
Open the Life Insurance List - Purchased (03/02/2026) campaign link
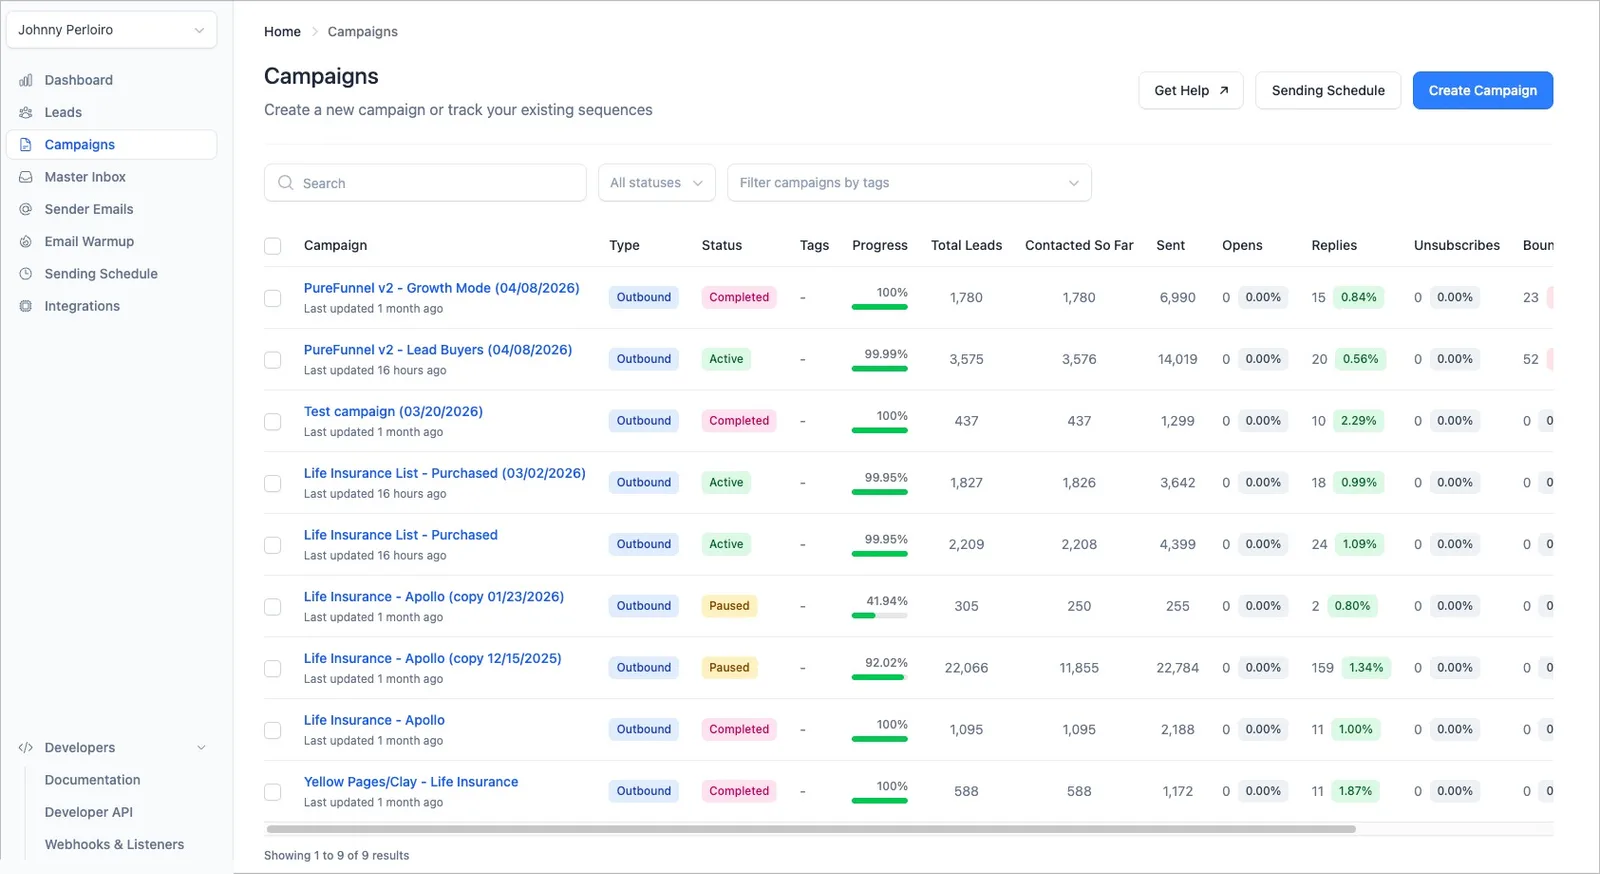pos(445,473)
